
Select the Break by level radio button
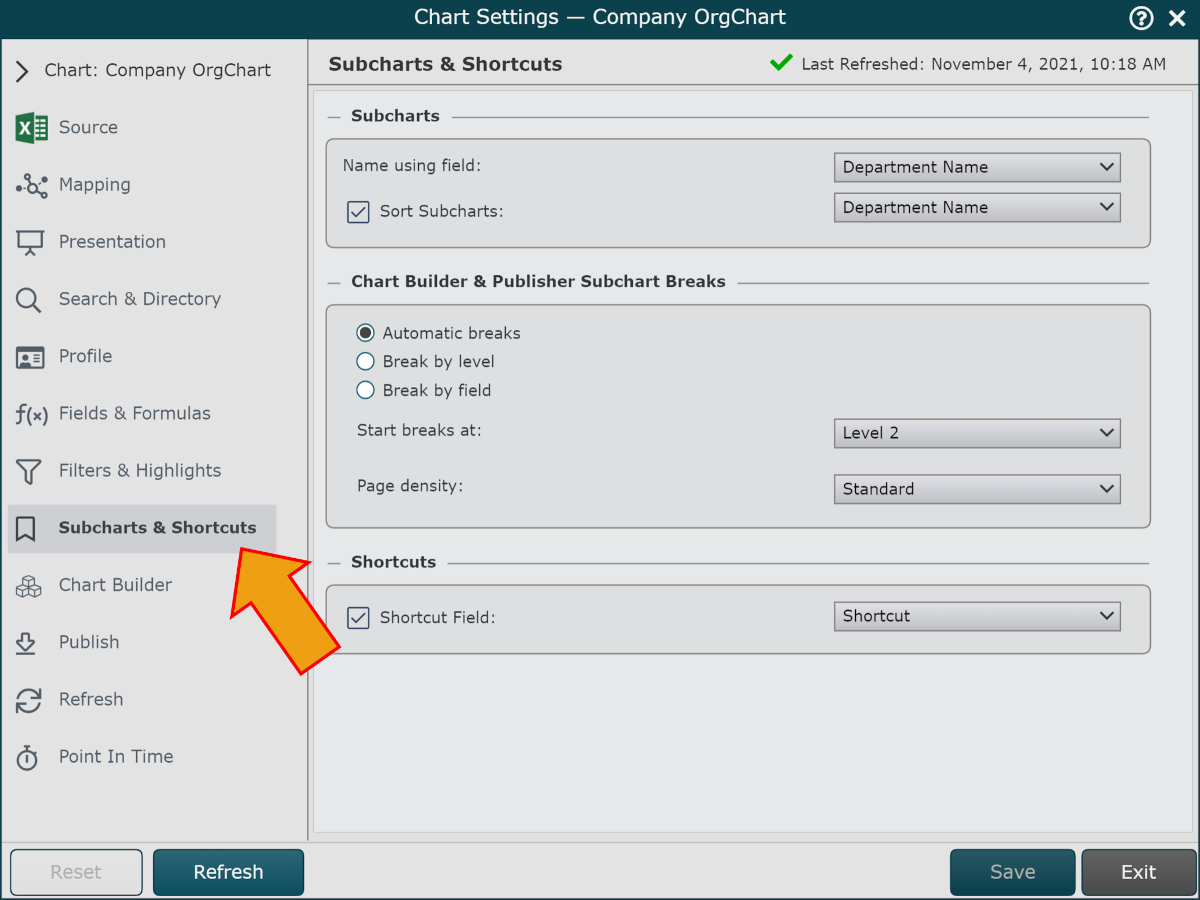pyautogui.click(x=366, y=362)
